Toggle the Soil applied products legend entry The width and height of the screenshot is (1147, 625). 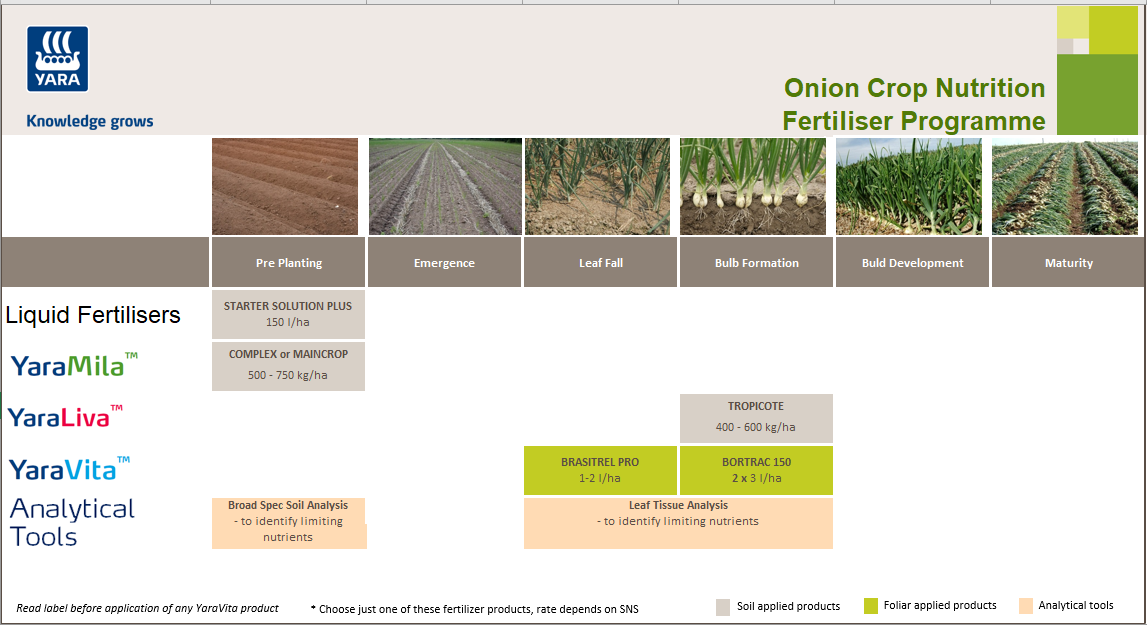[x=779, y=606]
